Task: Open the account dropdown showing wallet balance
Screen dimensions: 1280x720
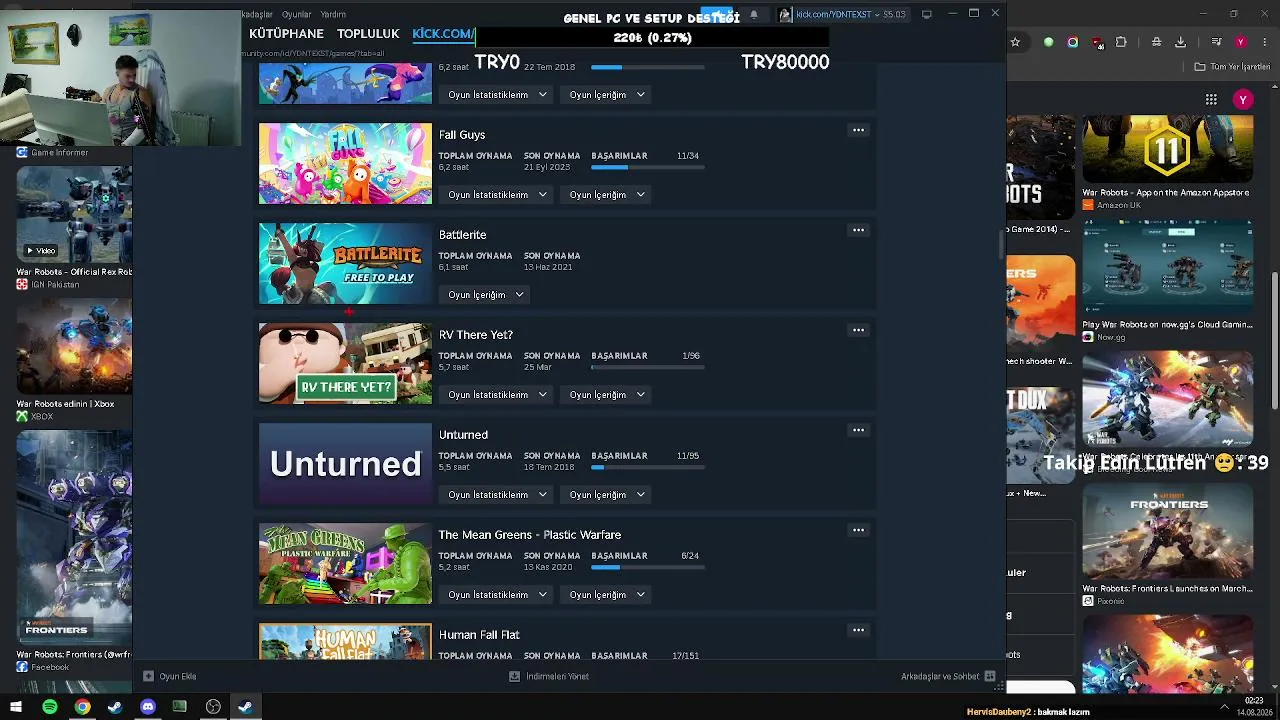Action: (x=843, y=14)
